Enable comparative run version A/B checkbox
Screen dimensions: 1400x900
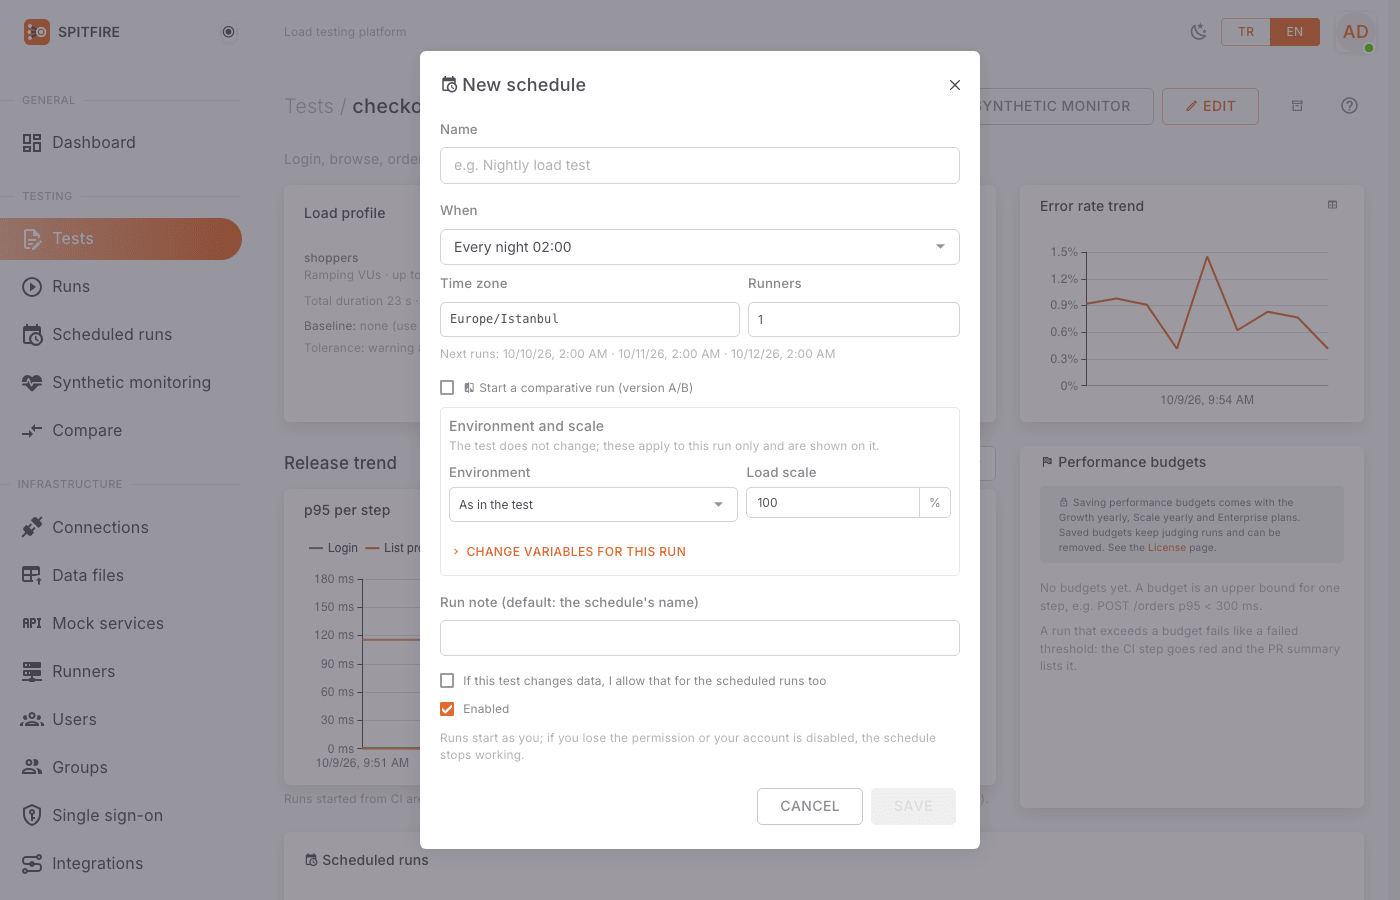pyautogui.click(x=447, y=388)
